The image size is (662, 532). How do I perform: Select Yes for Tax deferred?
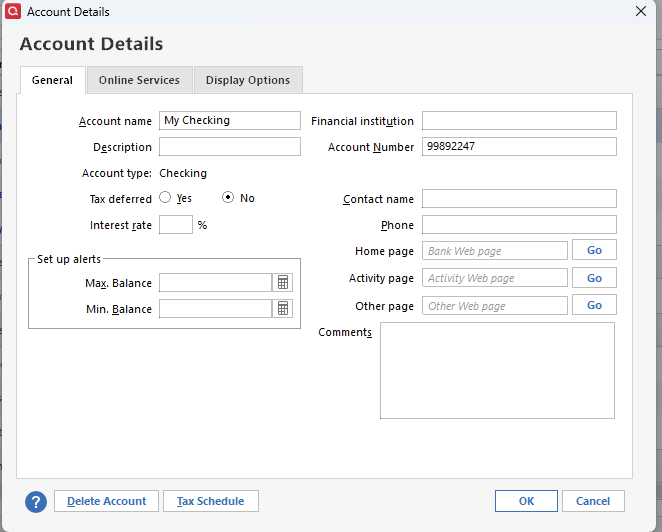[x=165, y=198]
